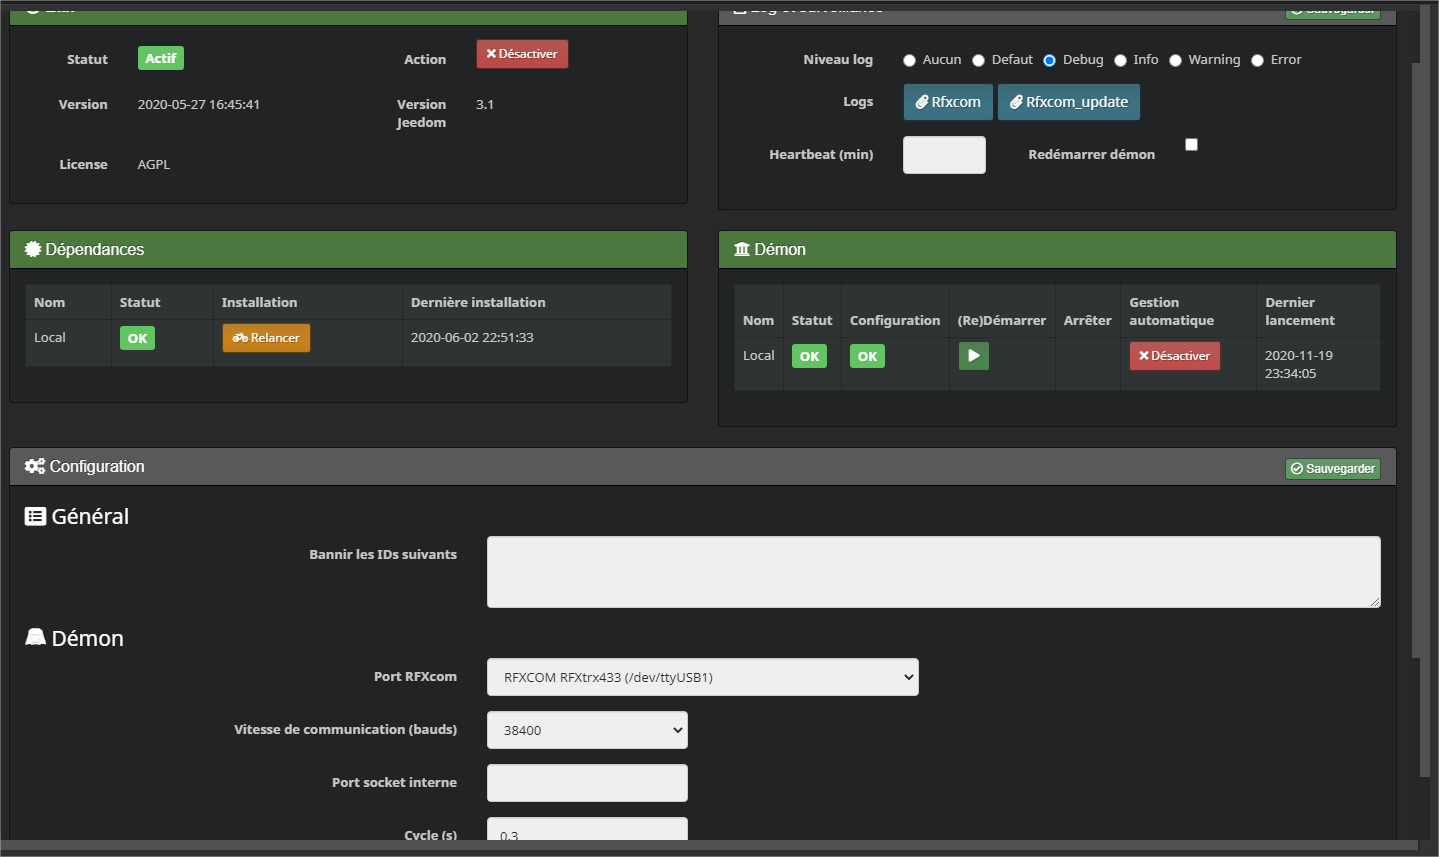Click the icon beside the Démon settings section
Viewport: 1439px width, 857px height.
pyautogui.click(x=35, y=638)
